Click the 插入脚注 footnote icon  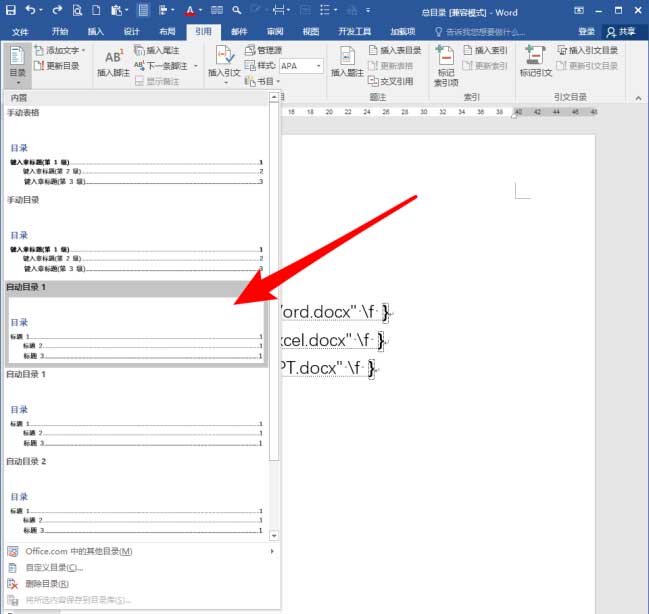[x=113, y=60]
